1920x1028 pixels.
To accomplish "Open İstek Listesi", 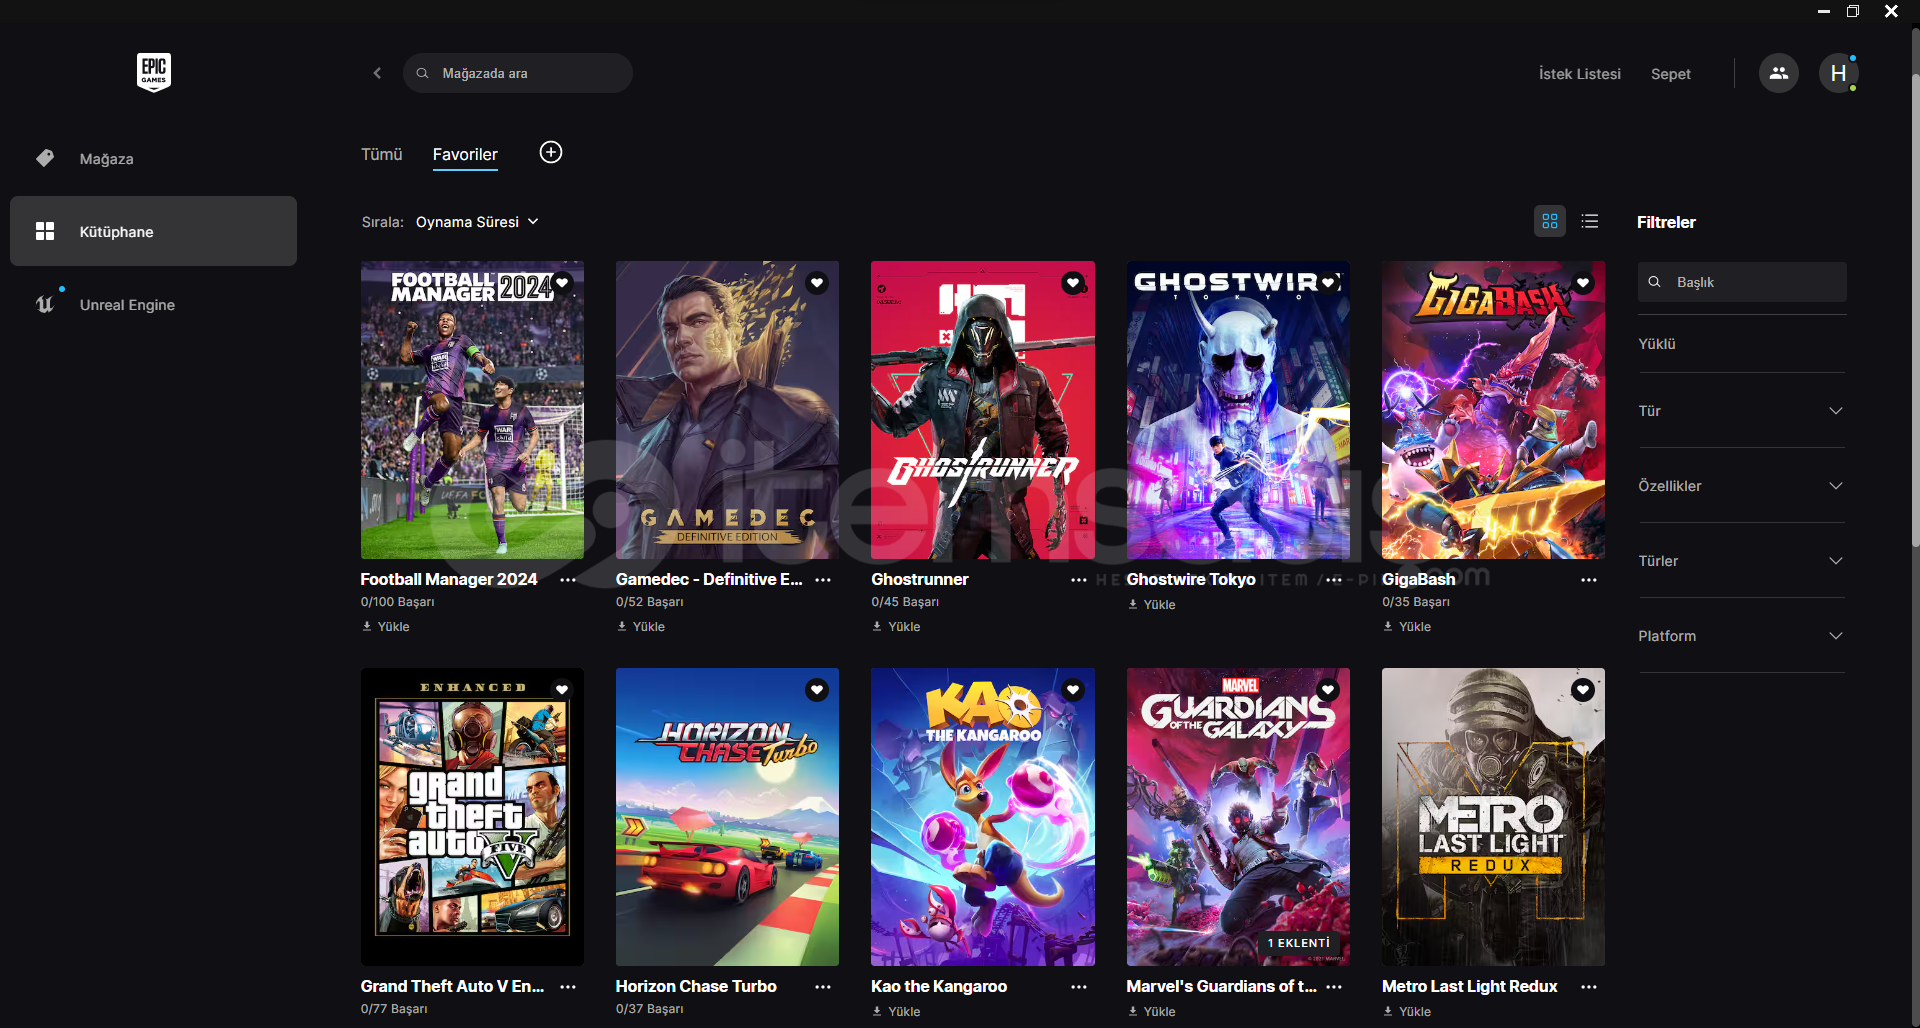I will coord(1579,74).
